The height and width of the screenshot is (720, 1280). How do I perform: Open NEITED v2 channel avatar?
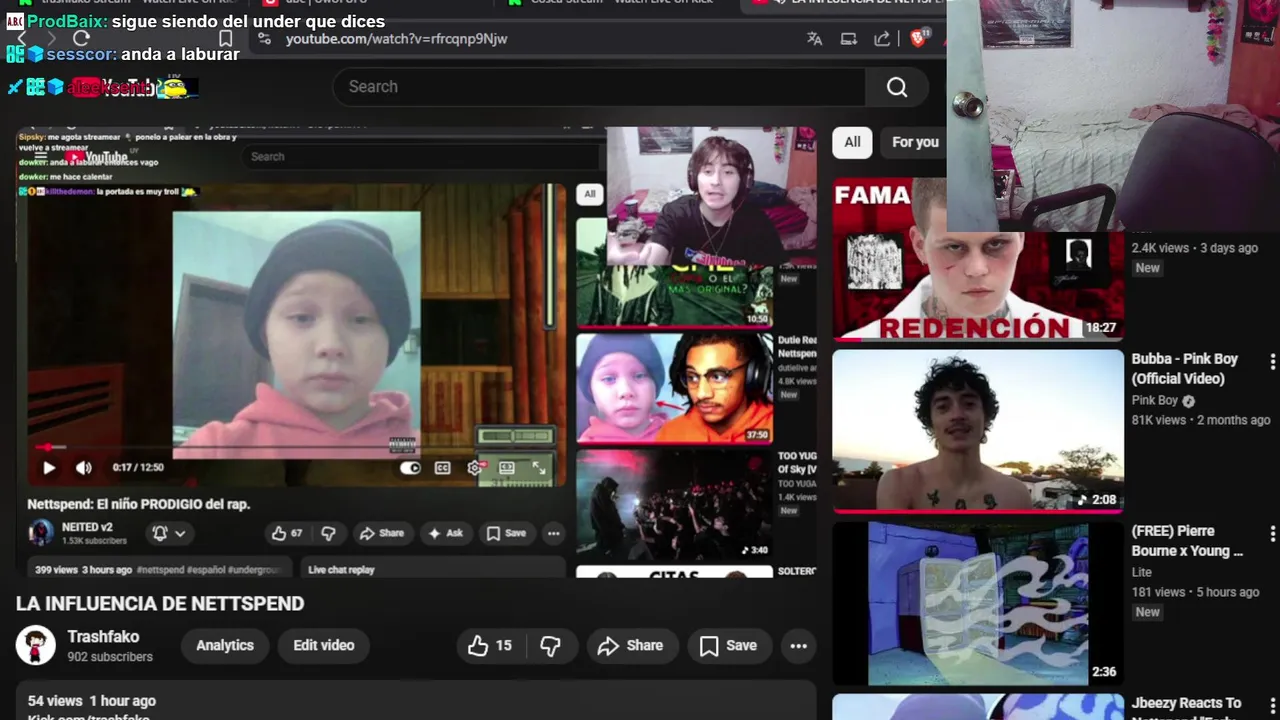pyautogui.click(x=41, y=533)
